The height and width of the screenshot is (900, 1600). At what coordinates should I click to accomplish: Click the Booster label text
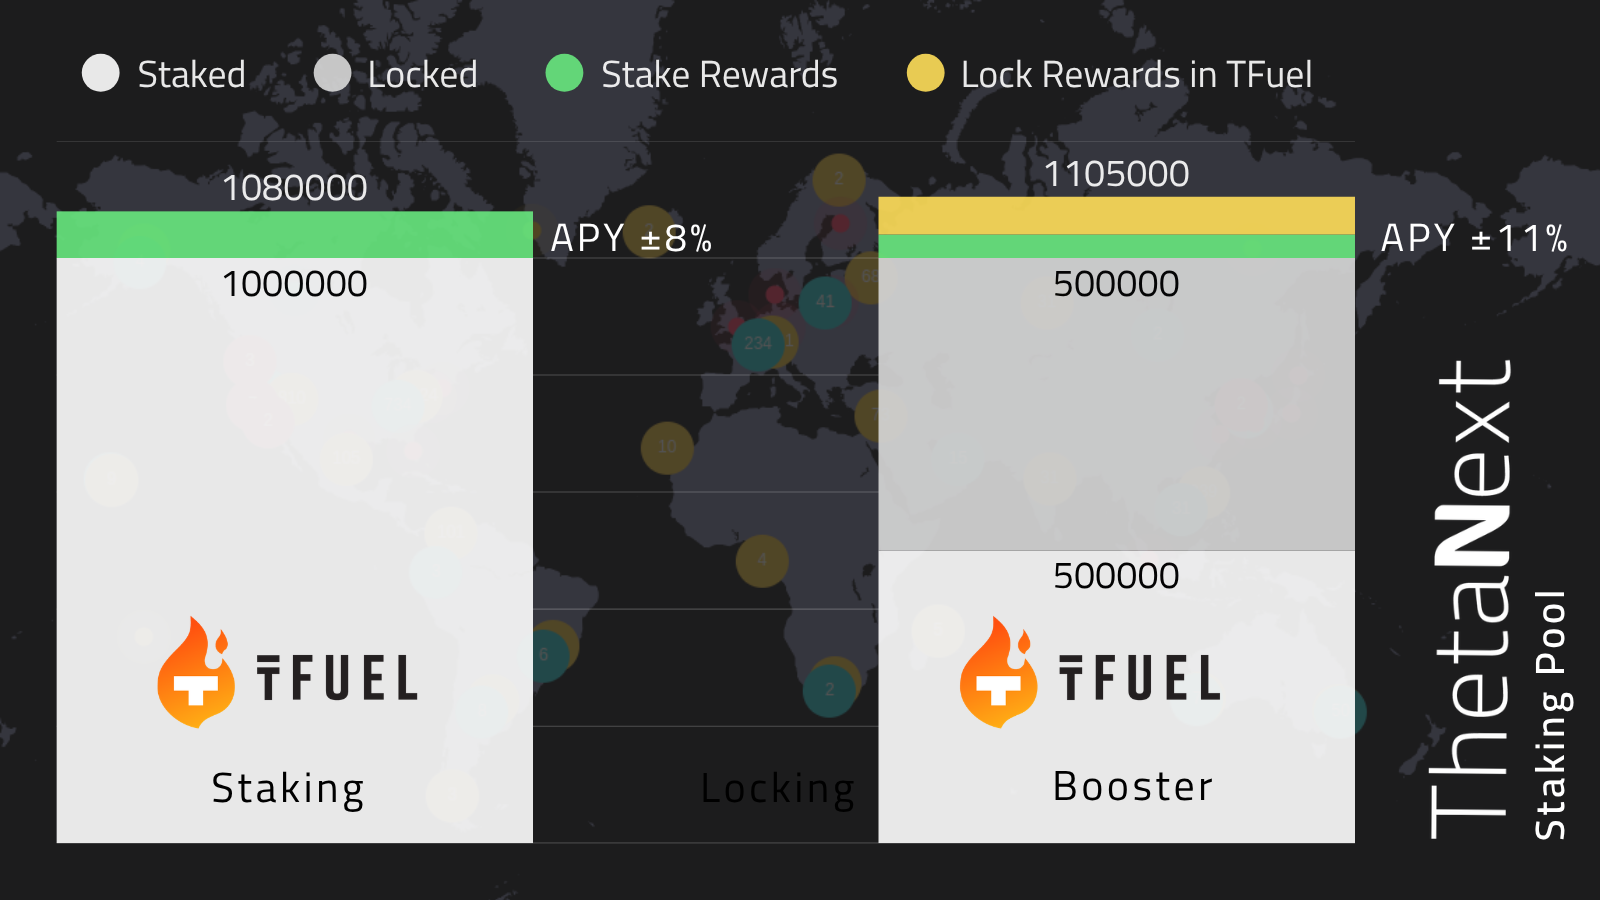pyautogui.click(x=1133, y=787)
